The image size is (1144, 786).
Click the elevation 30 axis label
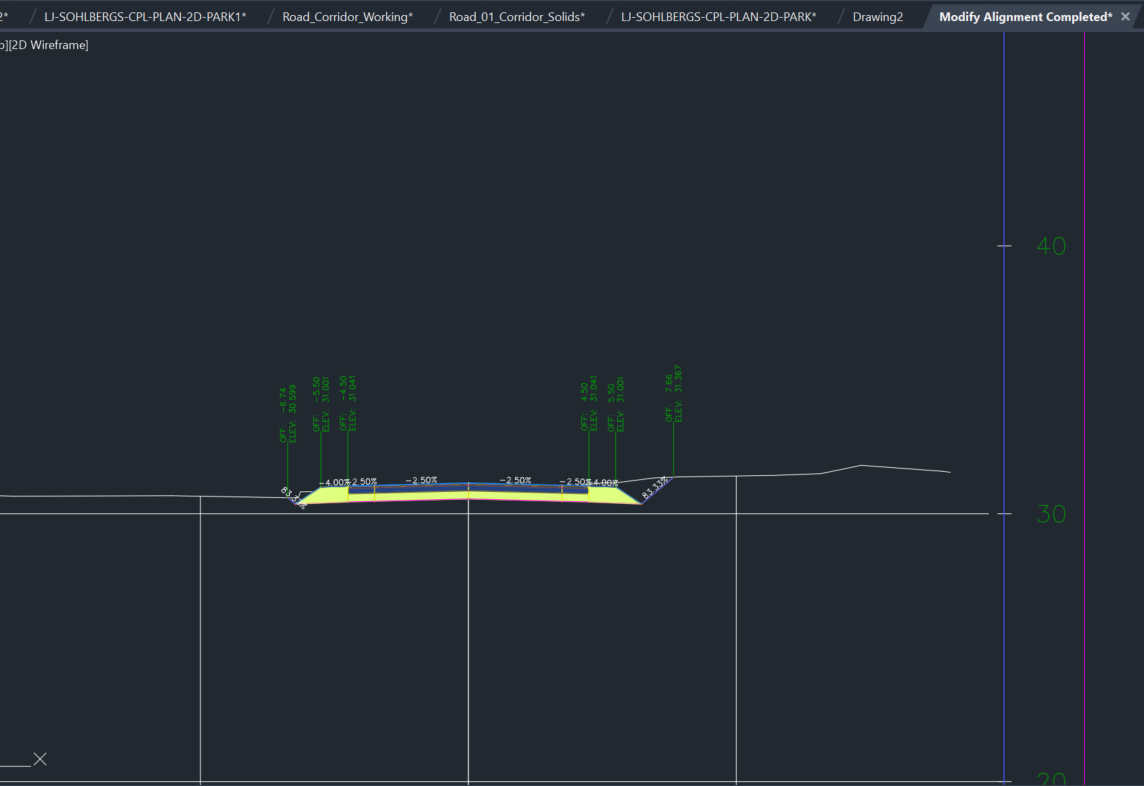click(x=1051, y=514)
